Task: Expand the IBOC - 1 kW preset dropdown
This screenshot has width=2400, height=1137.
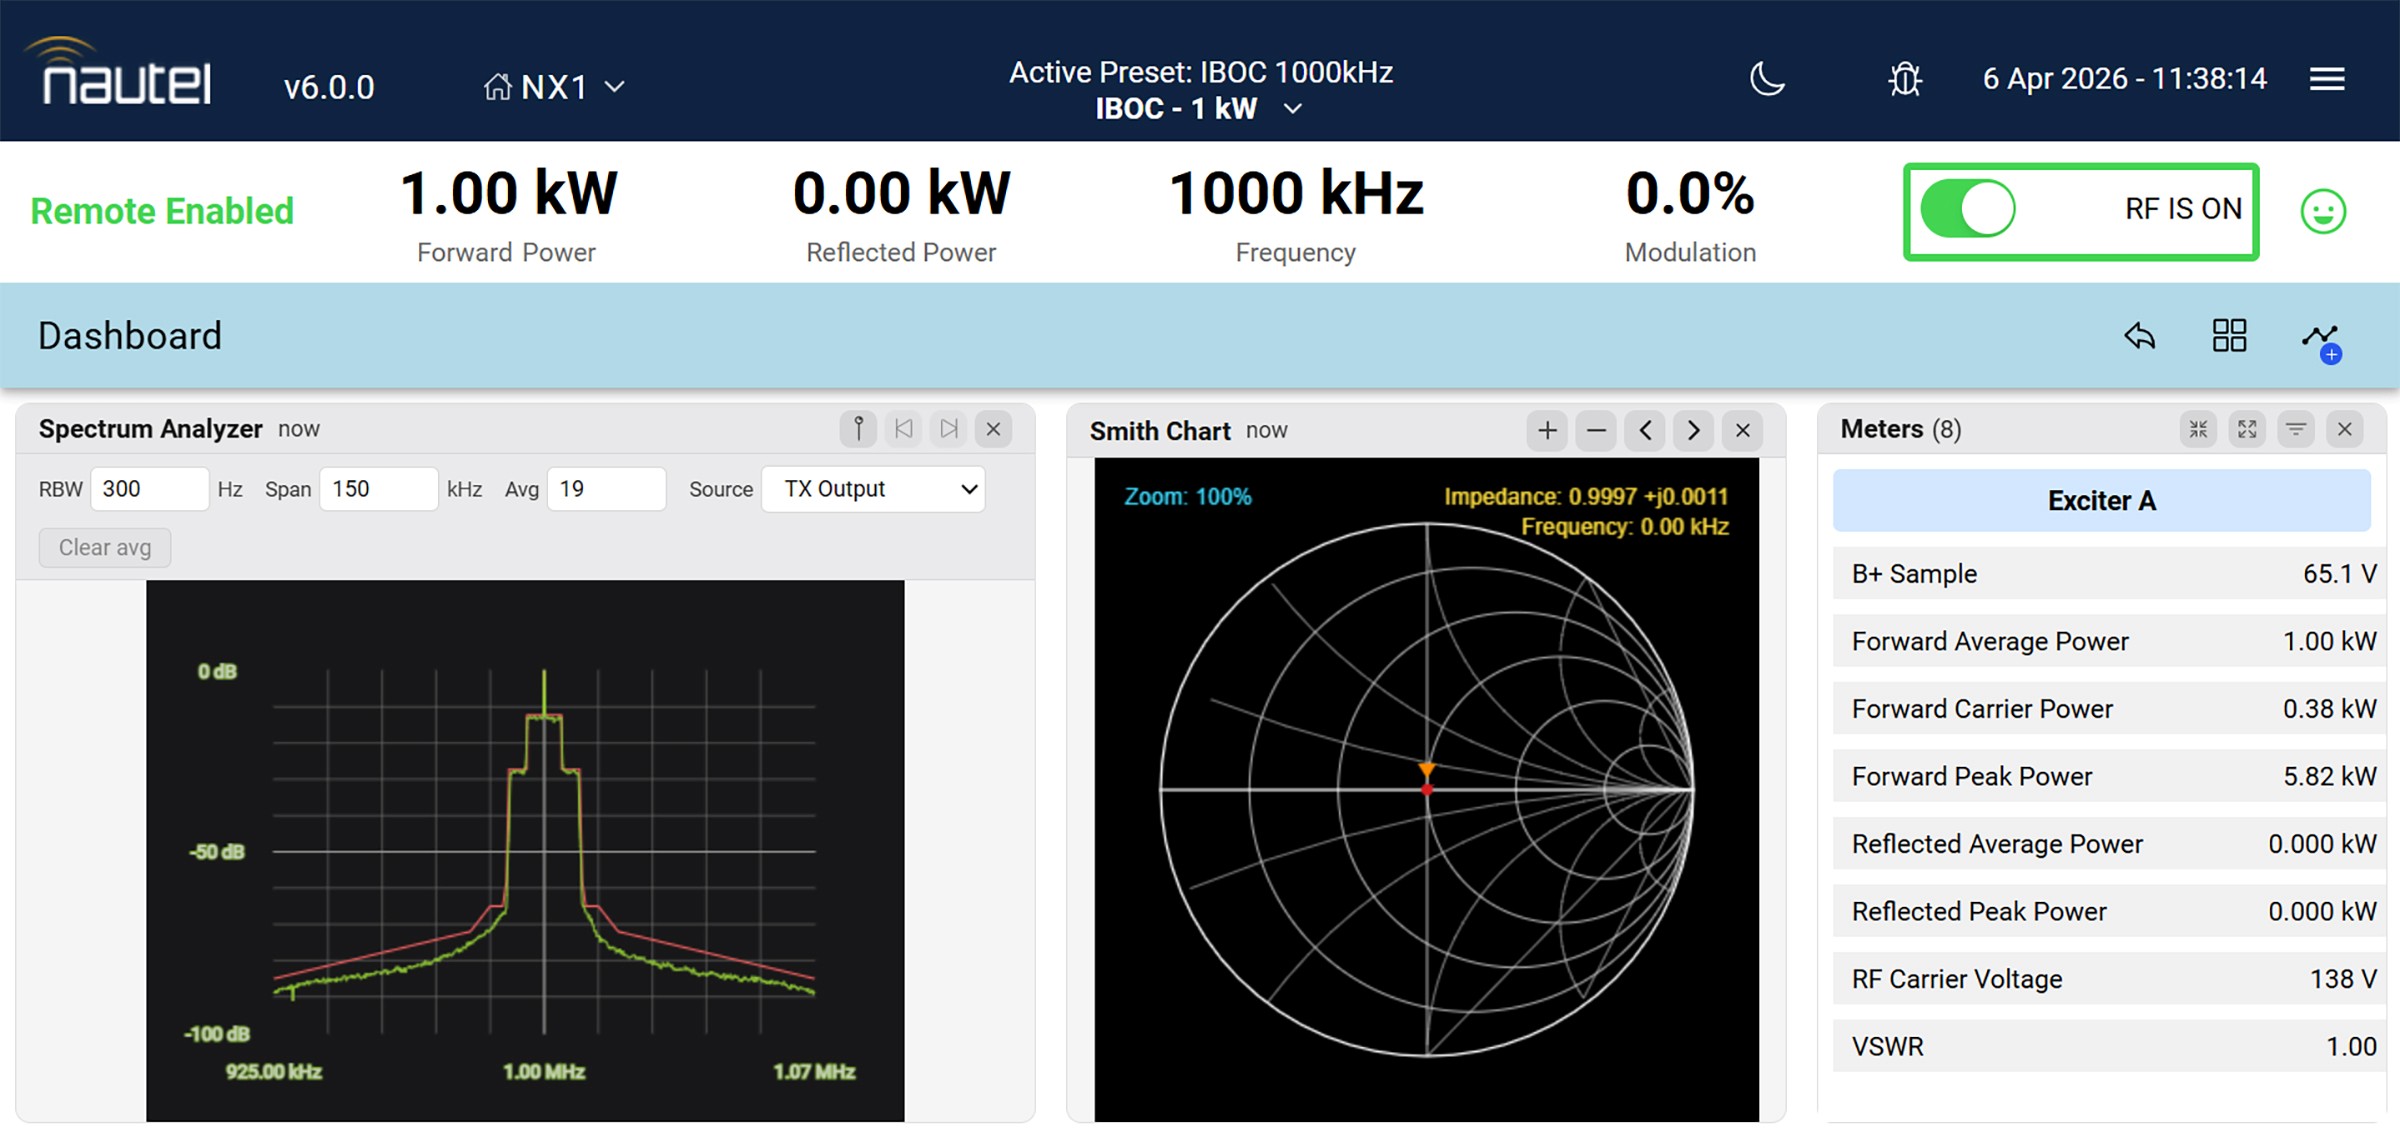Action: click(1292, 108)
